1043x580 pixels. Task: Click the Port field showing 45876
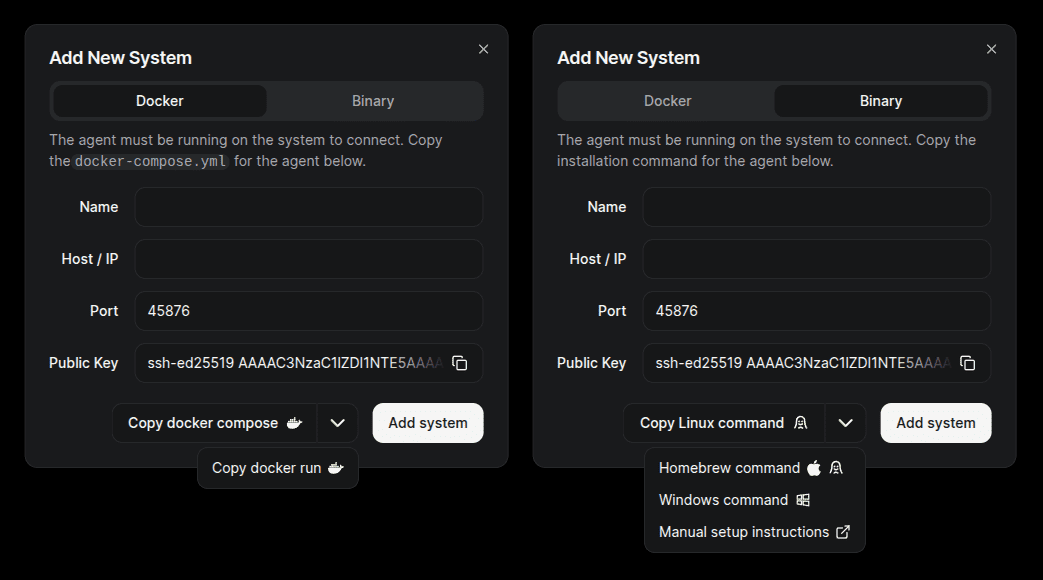pos(308,311)
